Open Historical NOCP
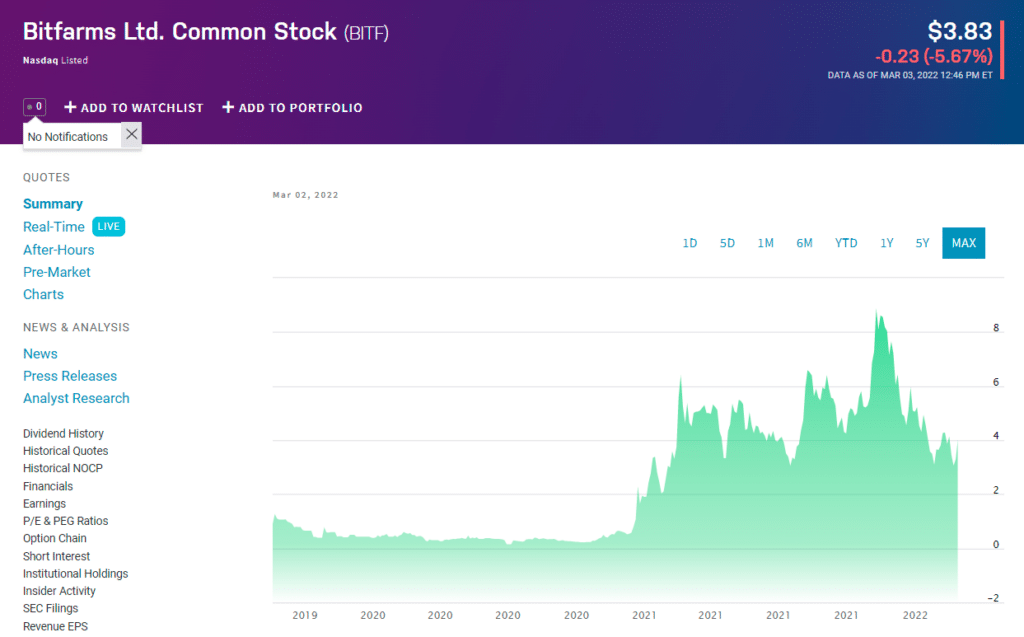This screenshot has width=1024, height=637. pos(63,468)
